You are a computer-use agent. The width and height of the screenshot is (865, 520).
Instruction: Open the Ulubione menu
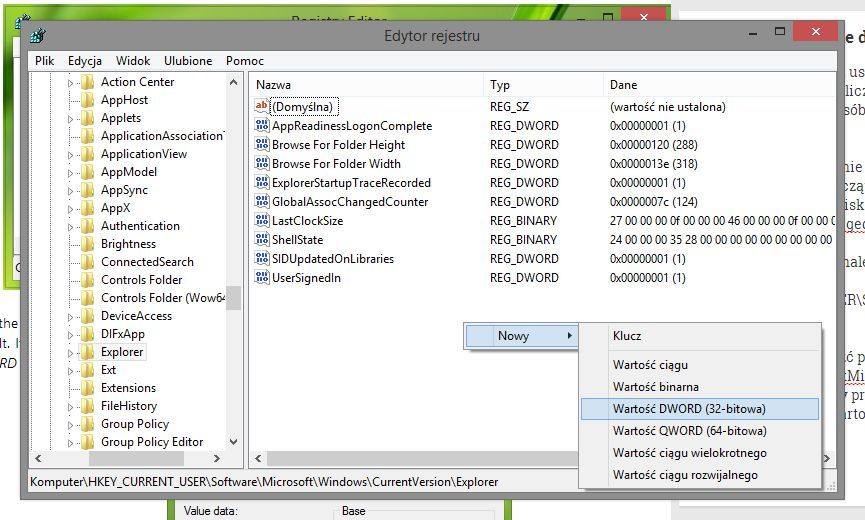point(188,61)
